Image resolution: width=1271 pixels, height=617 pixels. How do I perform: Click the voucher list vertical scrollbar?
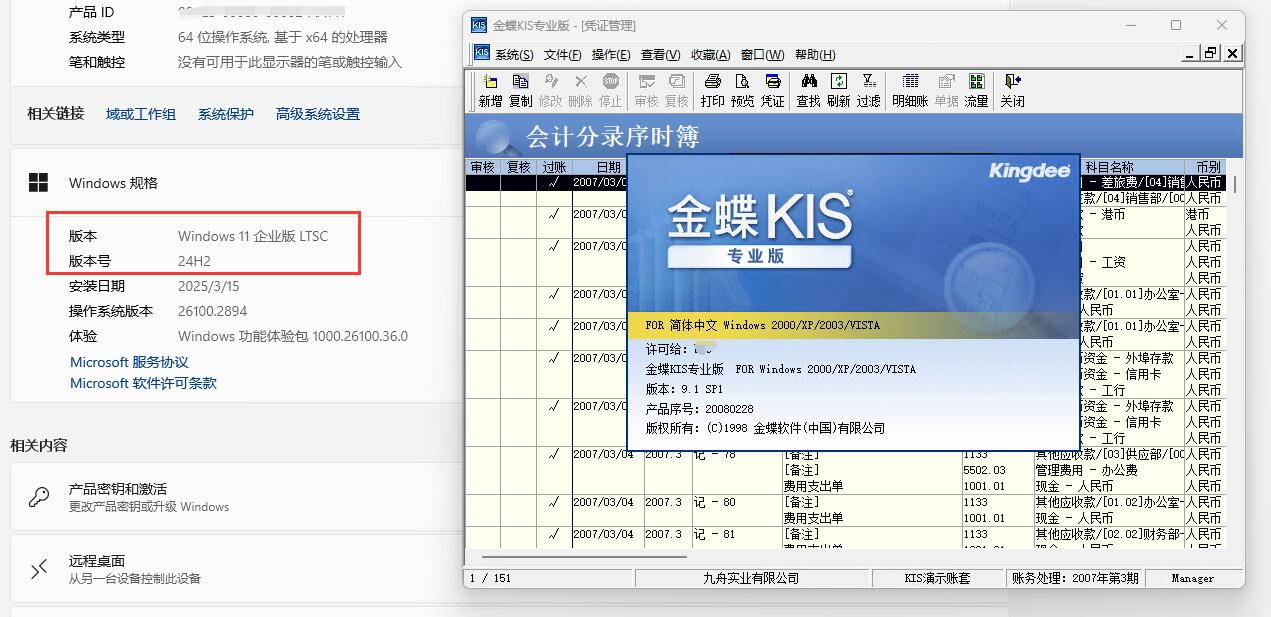[x=1235, y=350]
